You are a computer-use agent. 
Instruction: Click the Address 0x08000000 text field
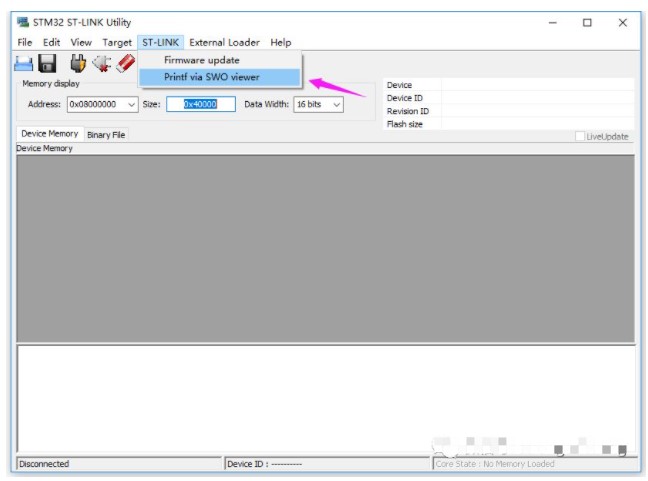click(96, 104)
